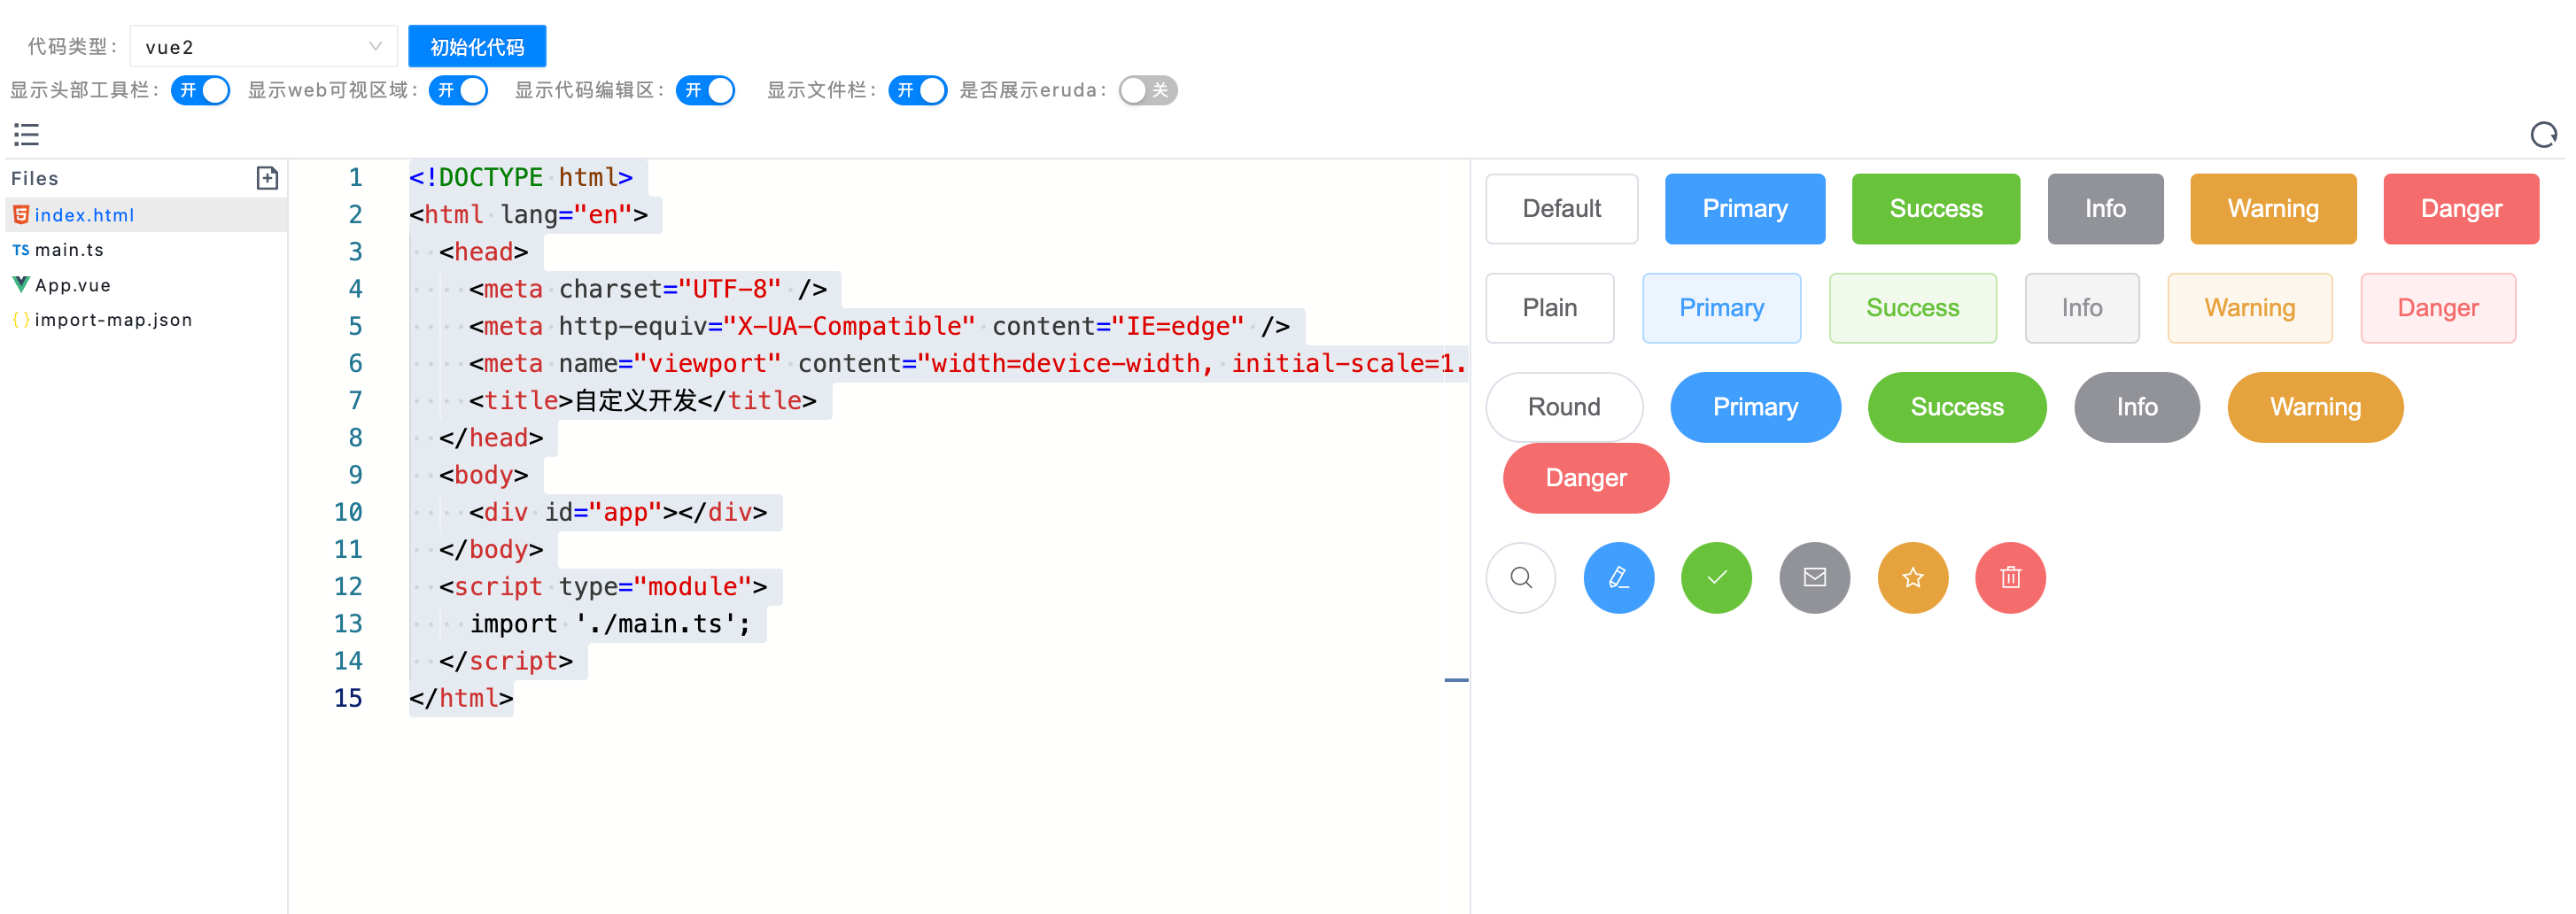Click the round blue Primary button

[x=1755, y=407]
